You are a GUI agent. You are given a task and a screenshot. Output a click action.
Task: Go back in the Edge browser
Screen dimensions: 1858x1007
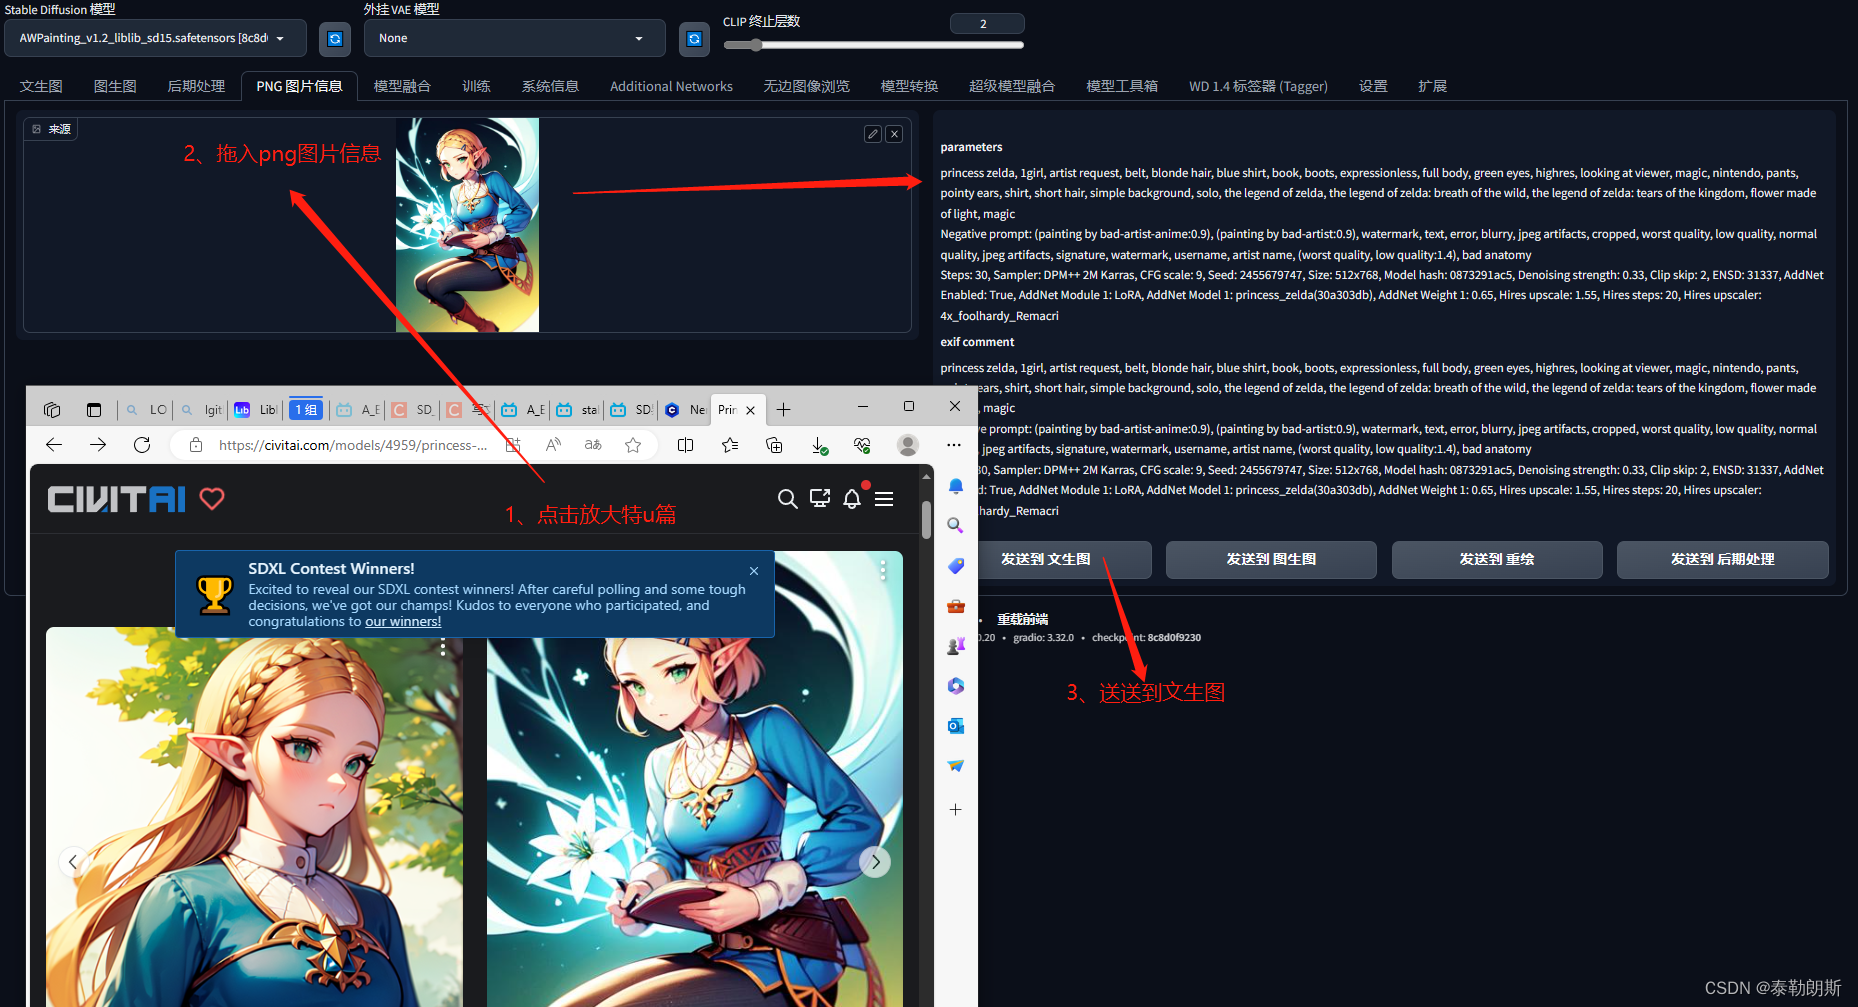pyautogui.click(x=54, y=445)
